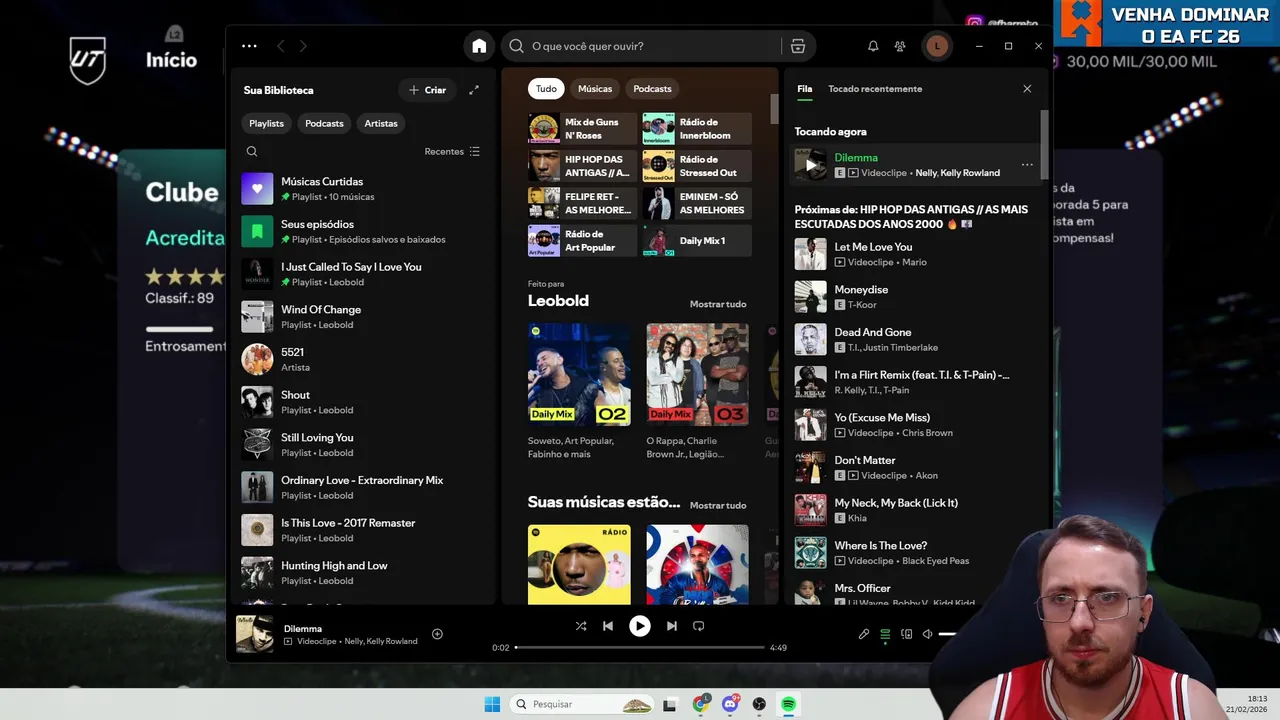Adjust the volume slider
1280x720 pixels.
(x=948, y=634)
